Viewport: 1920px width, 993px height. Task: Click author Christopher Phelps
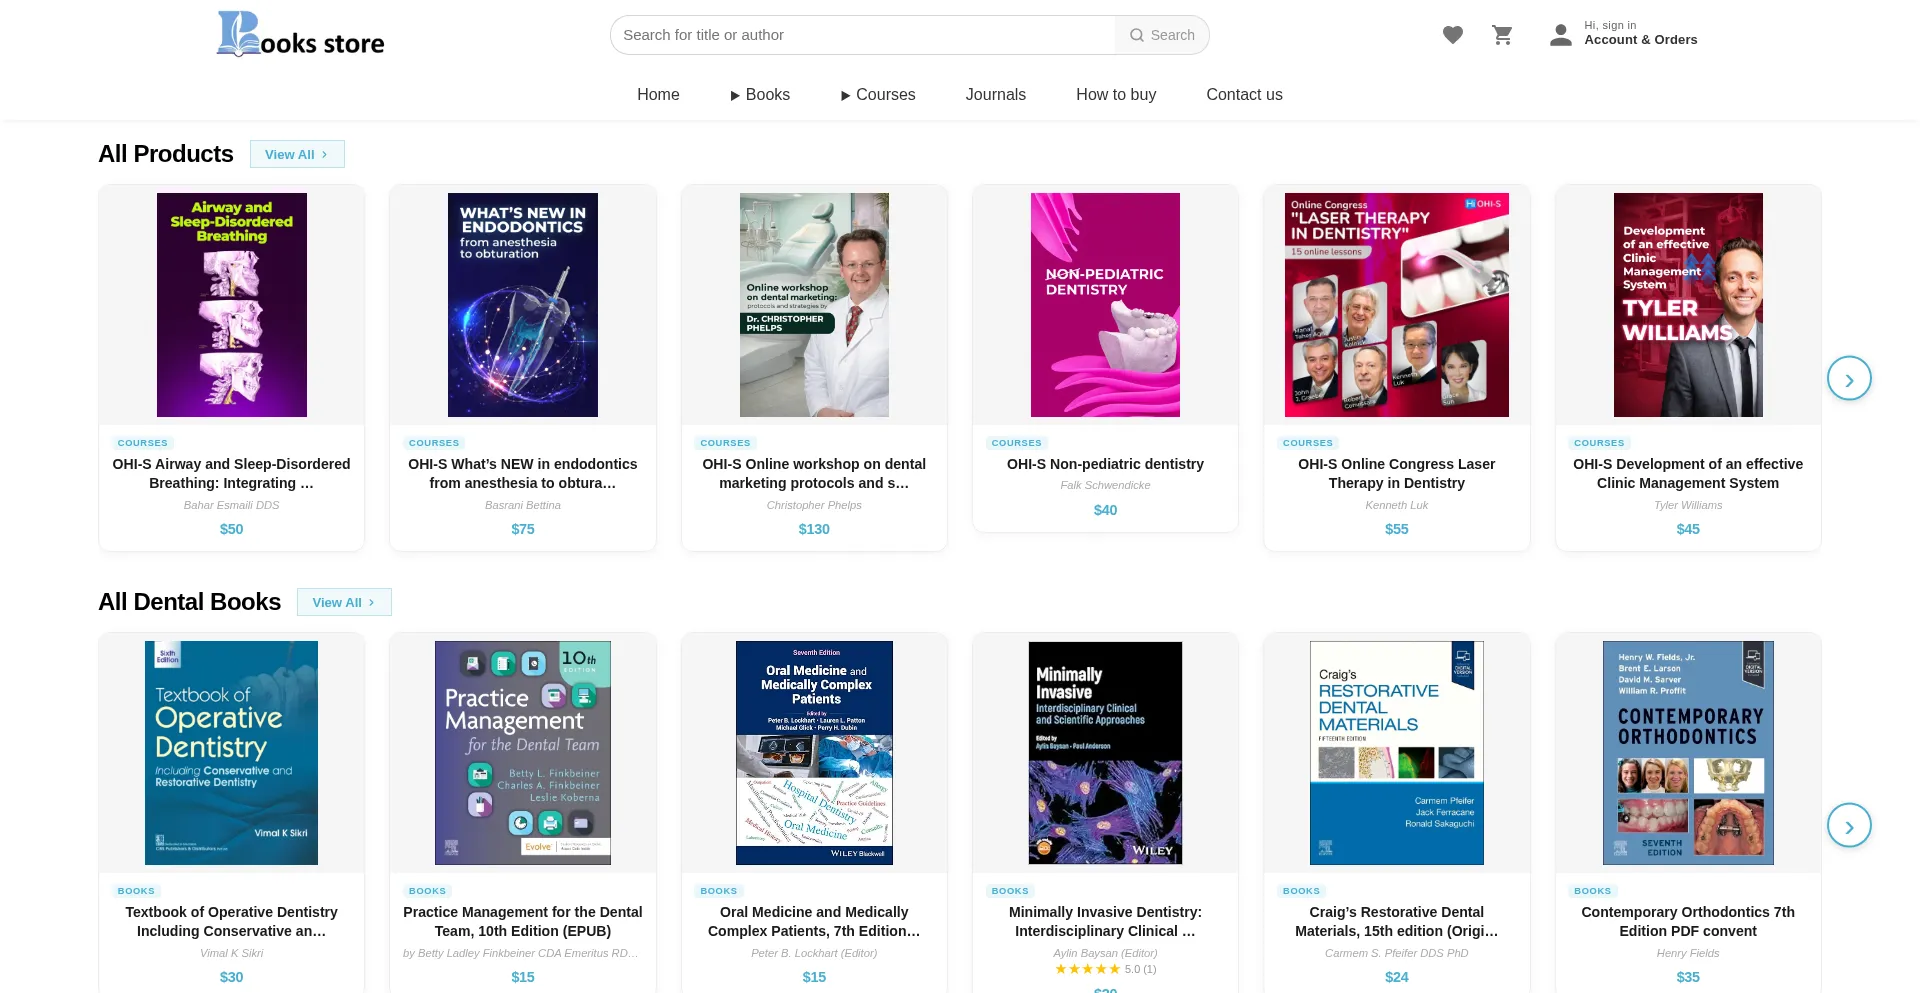pos(814,505)
